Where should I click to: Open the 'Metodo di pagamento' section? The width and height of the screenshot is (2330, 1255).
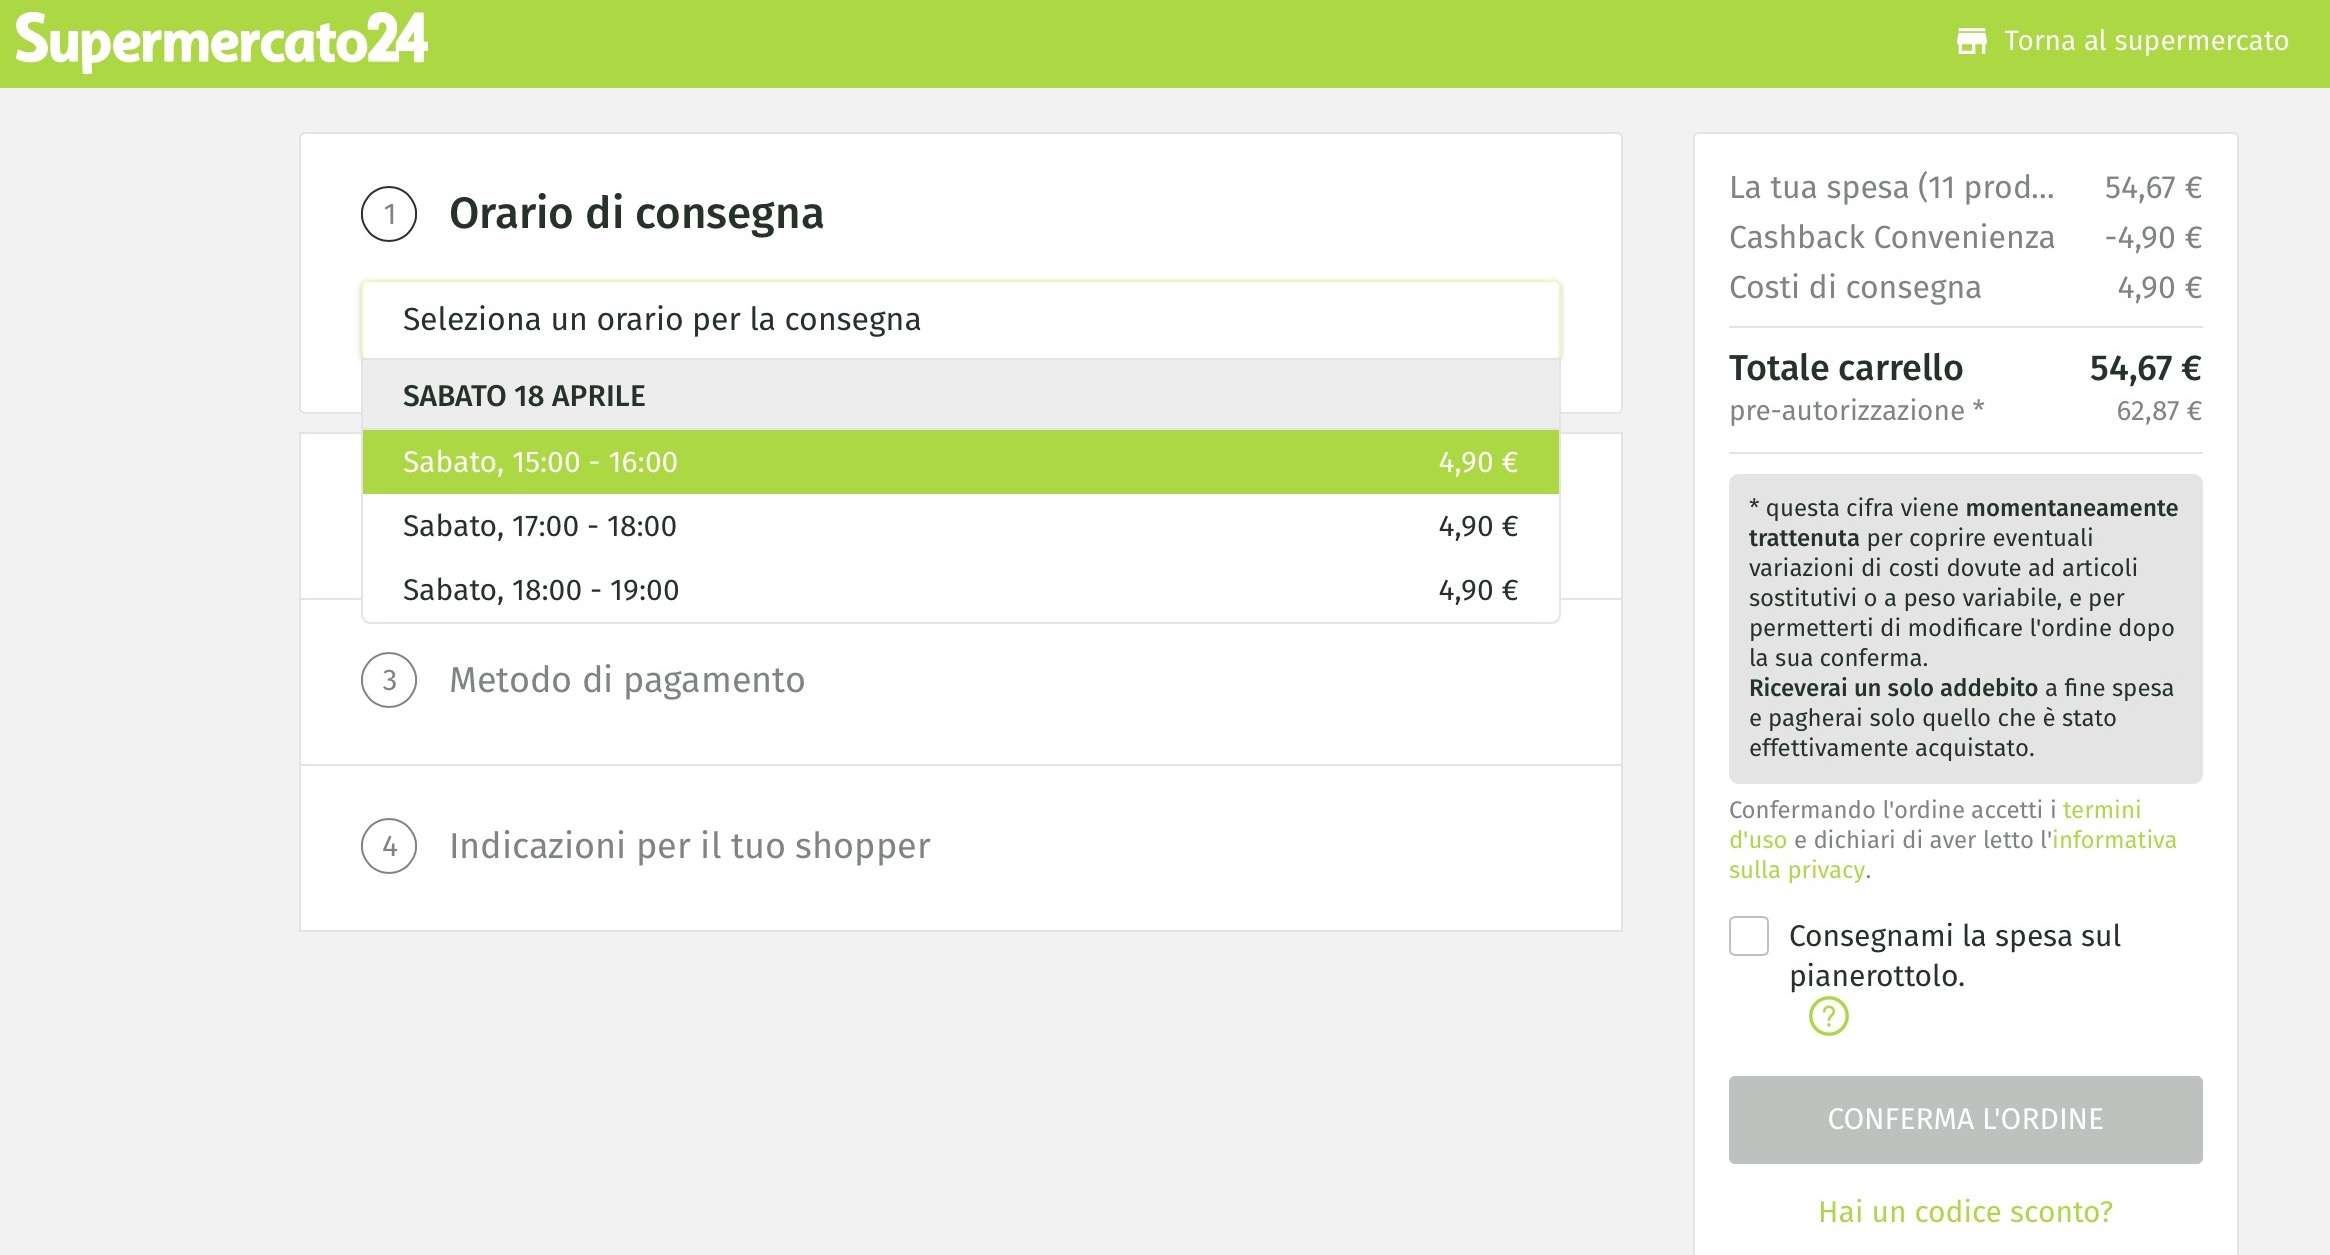pyautogui.click(x=627, y=681)
